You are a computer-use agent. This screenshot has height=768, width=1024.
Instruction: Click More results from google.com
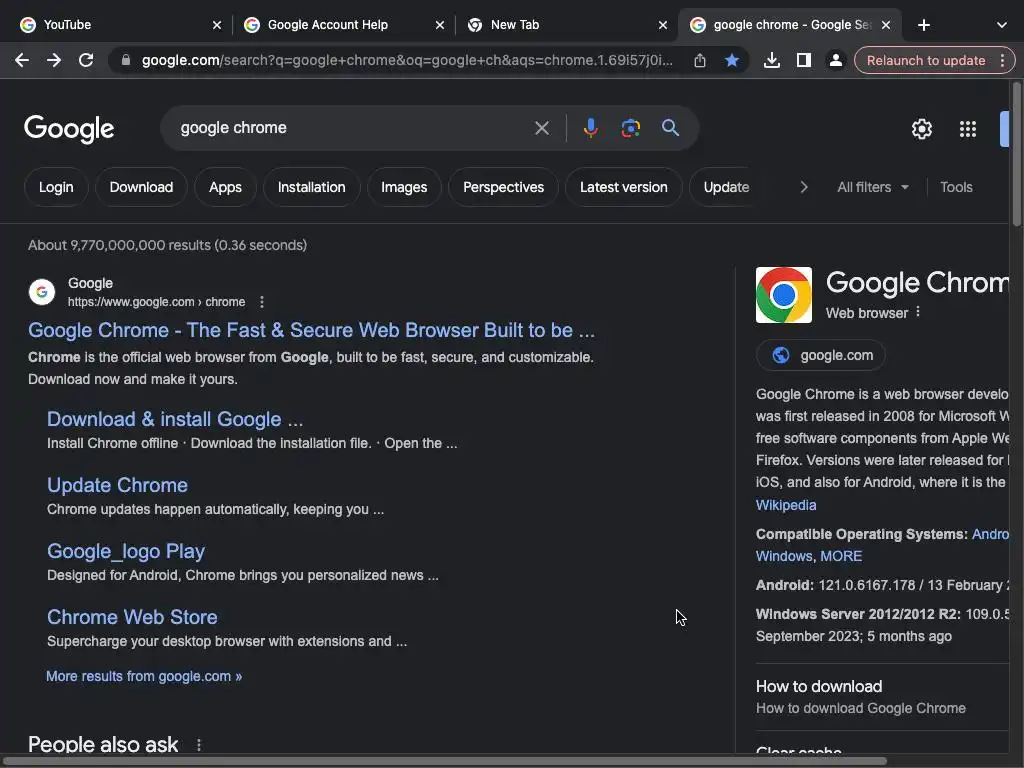click(144, 677)
